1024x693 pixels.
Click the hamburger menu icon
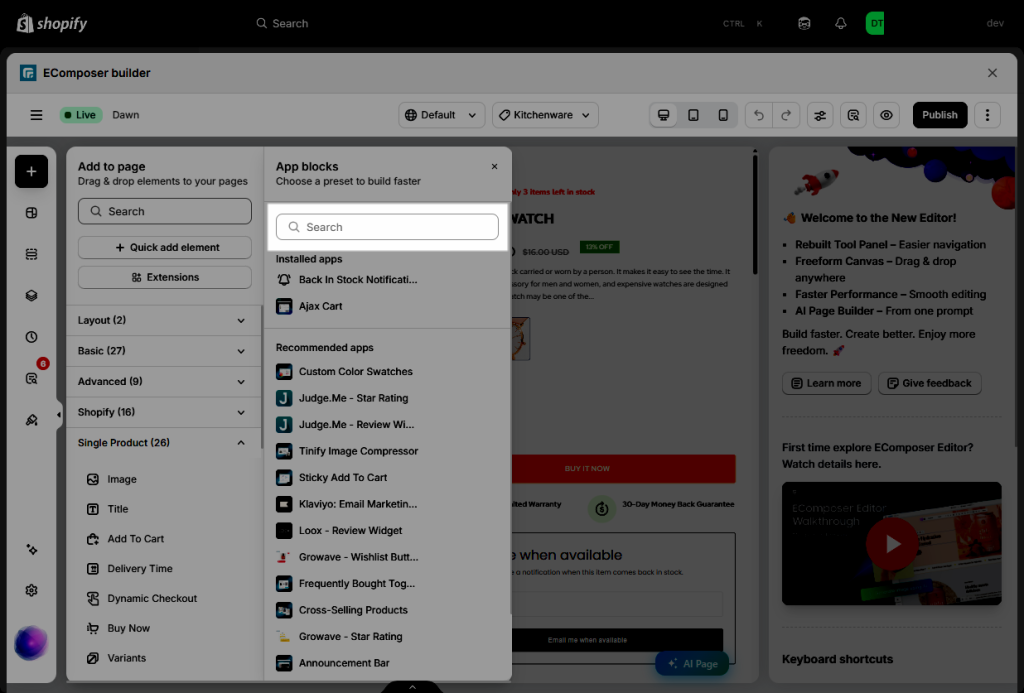(x=36, y=115)
